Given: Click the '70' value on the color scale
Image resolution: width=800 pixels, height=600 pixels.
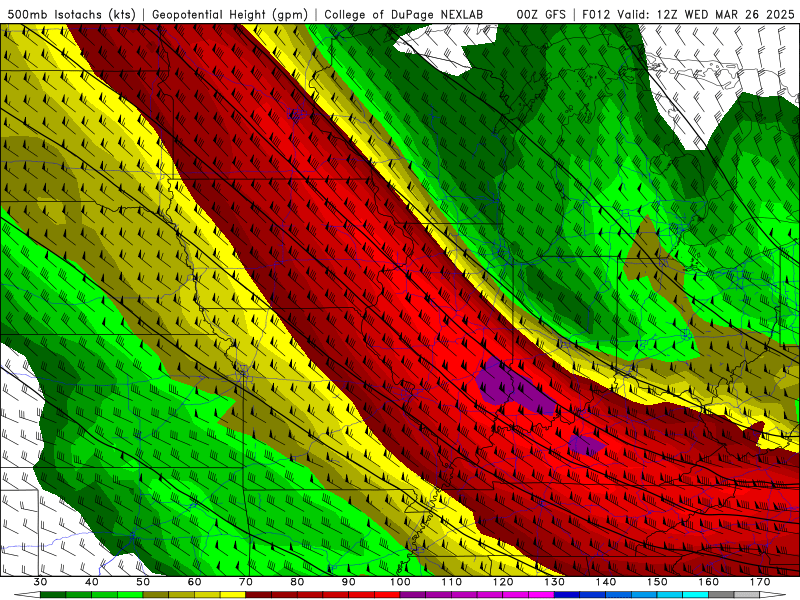Looking at the screenshot, I should click(x=246, y=582).
